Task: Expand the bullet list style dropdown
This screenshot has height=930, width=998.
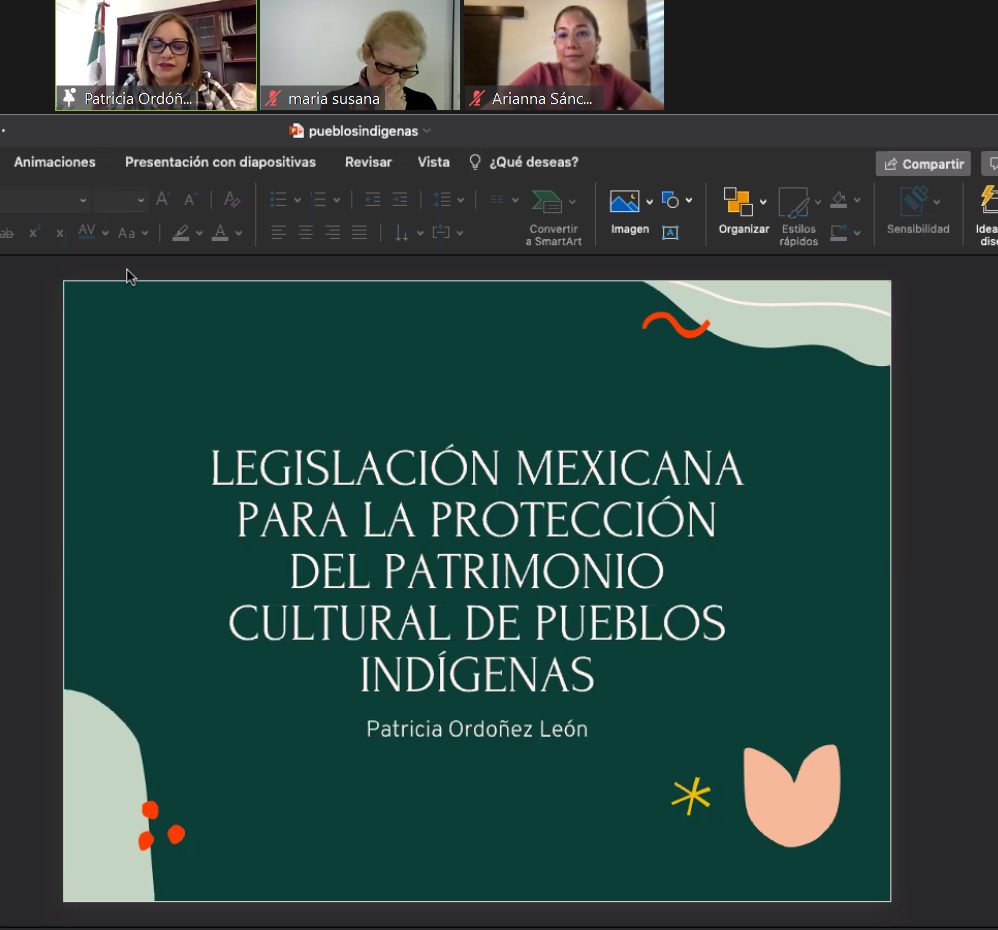Action: coord(297,200)
